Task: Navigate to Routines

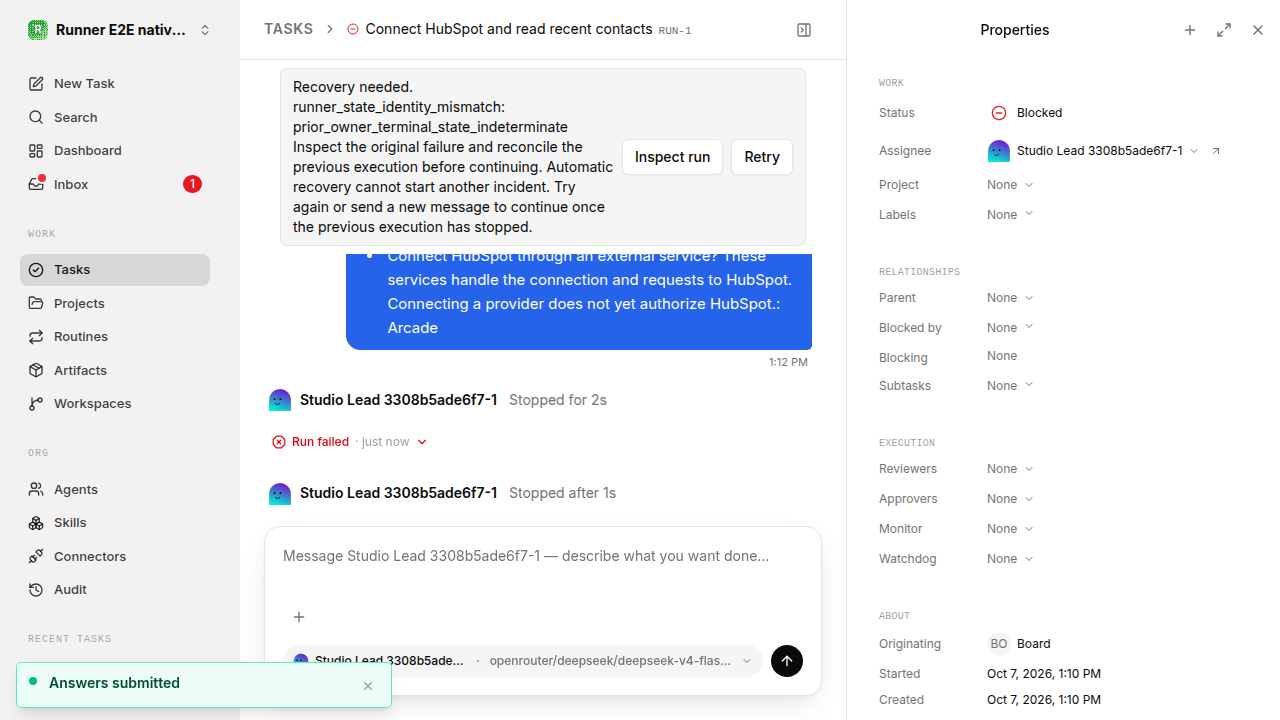Action: tap(115, 337)
